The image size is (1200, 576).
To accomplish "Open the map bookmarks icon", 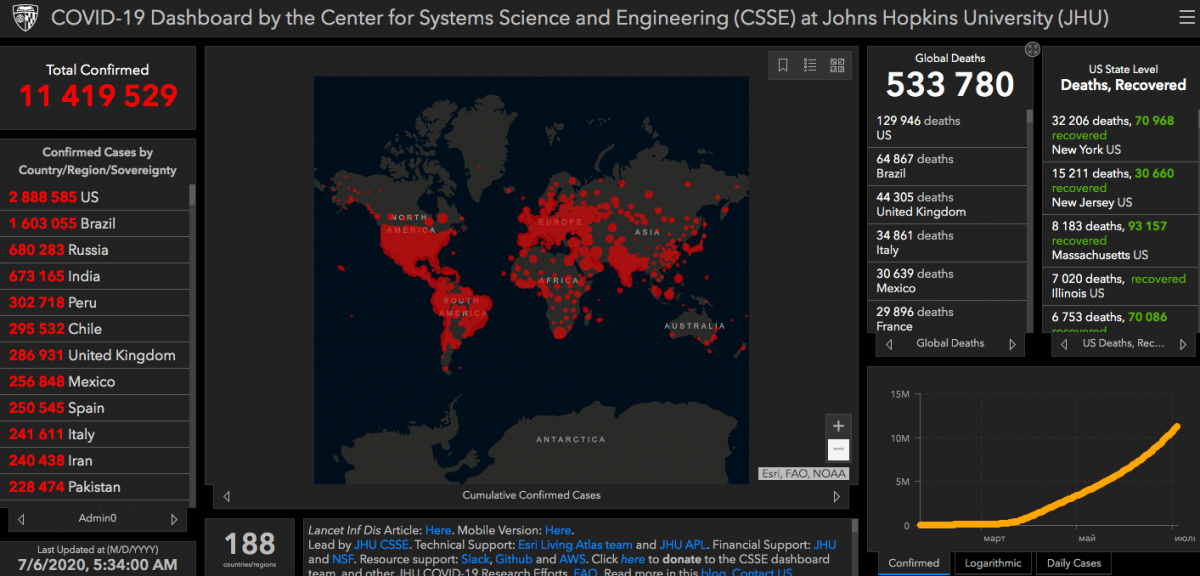I will click(783, 65).
